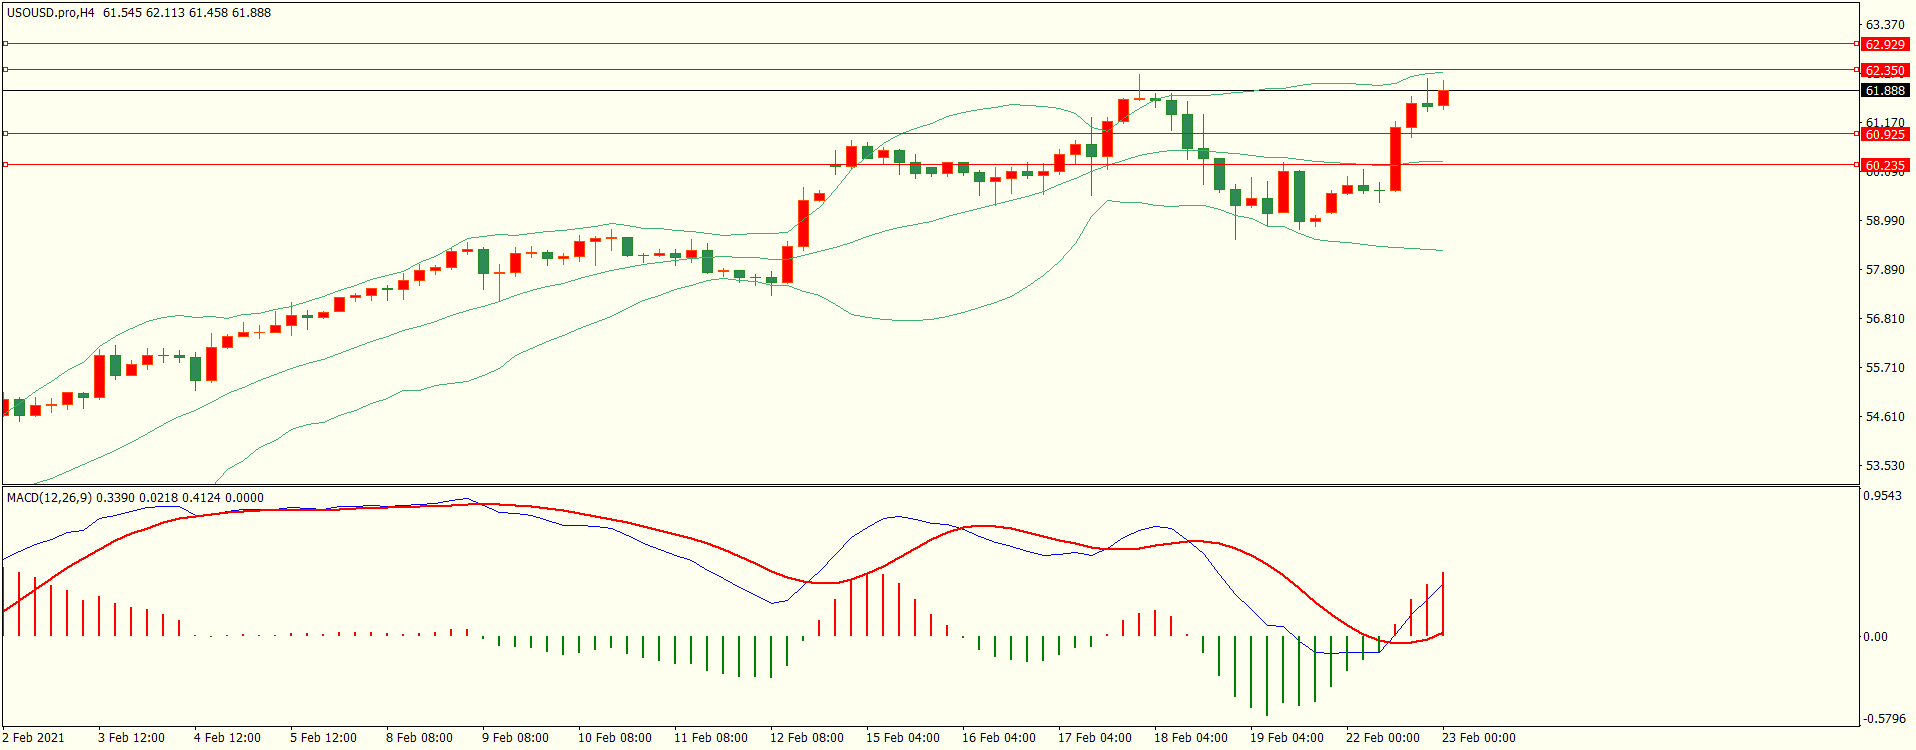Select the 62.350 horizontal line price tag

[1884, 71]
